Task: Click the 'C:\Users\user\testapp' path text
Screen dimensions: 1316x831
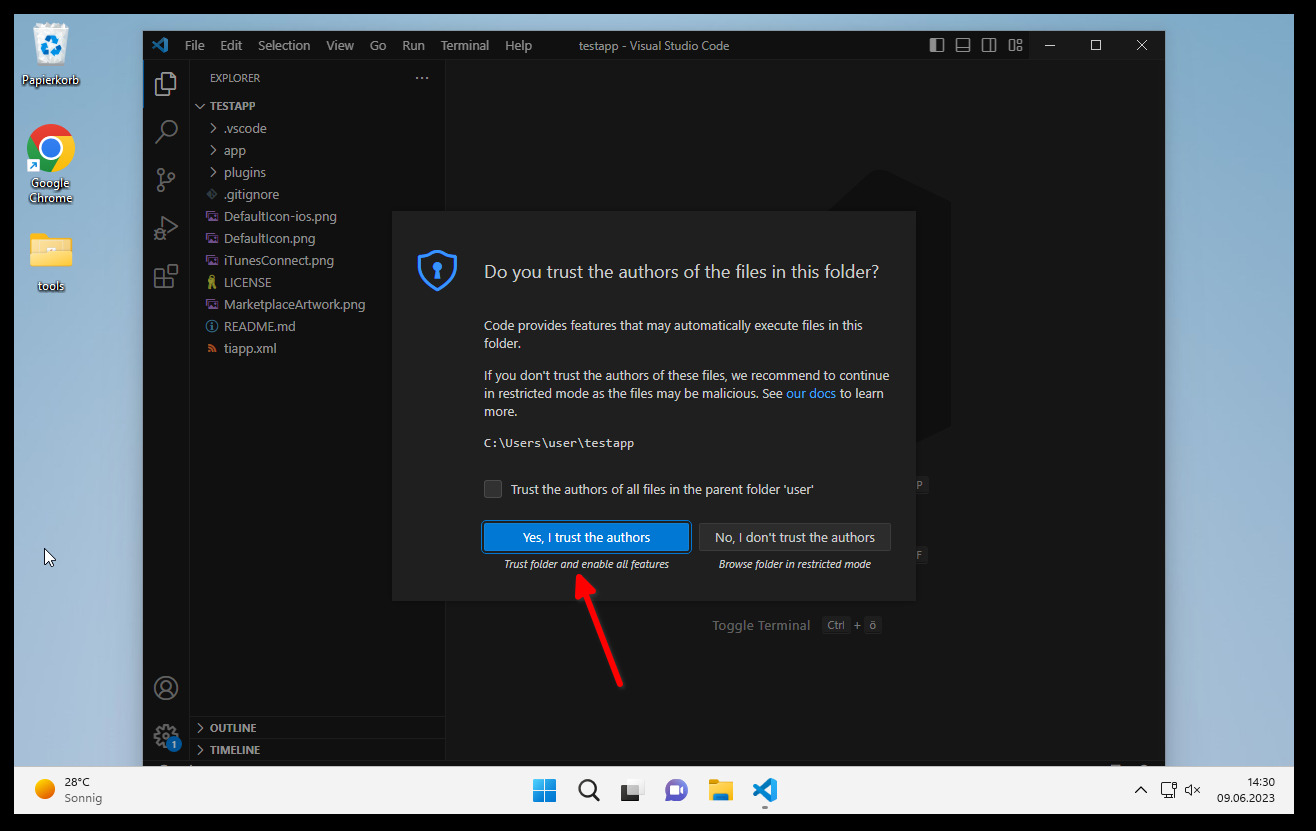Action: [559, 443]
